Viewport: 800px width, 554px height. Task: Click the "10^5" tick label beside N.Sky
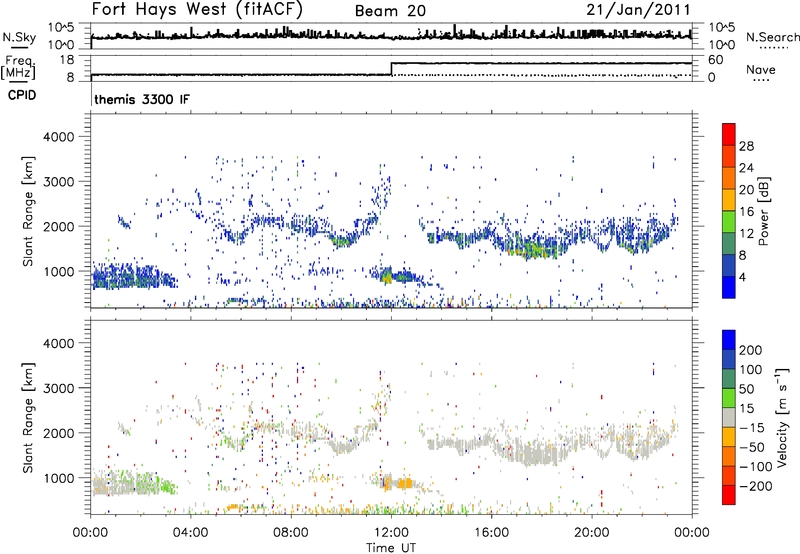pos(62,27)
